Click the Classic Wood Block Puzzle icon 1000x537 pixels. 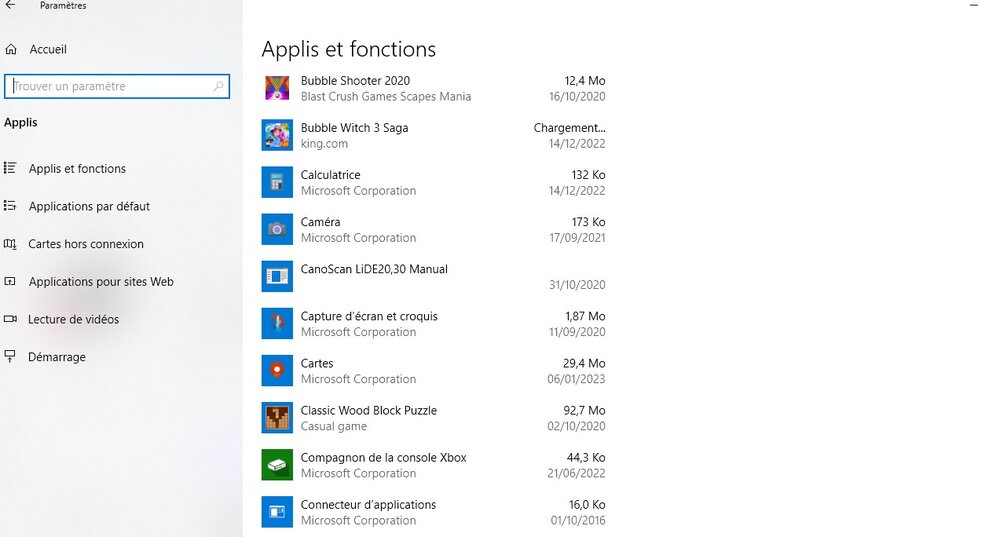coord(277,417)
